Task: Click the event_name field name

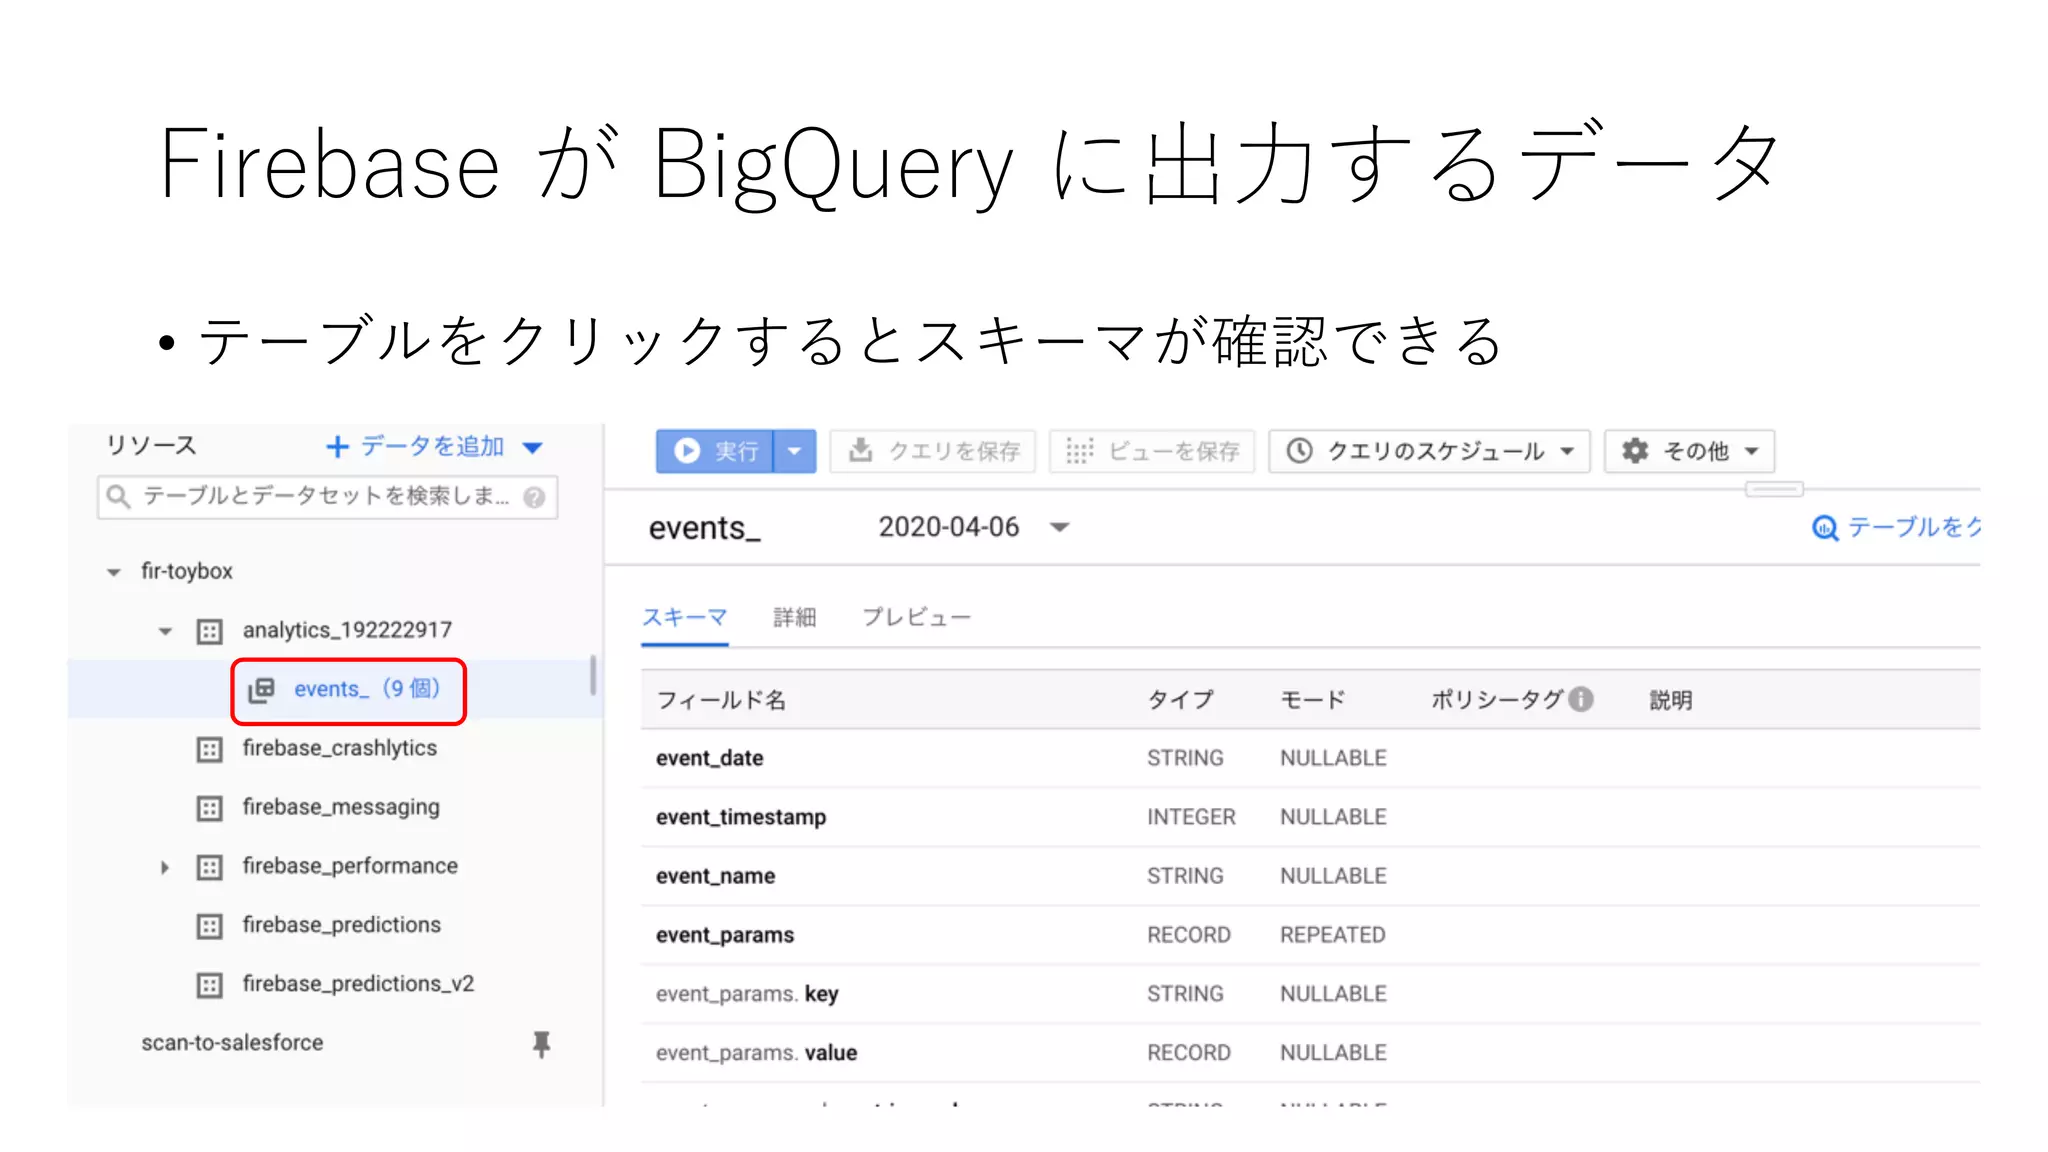Action: click(x=716, y=876)
